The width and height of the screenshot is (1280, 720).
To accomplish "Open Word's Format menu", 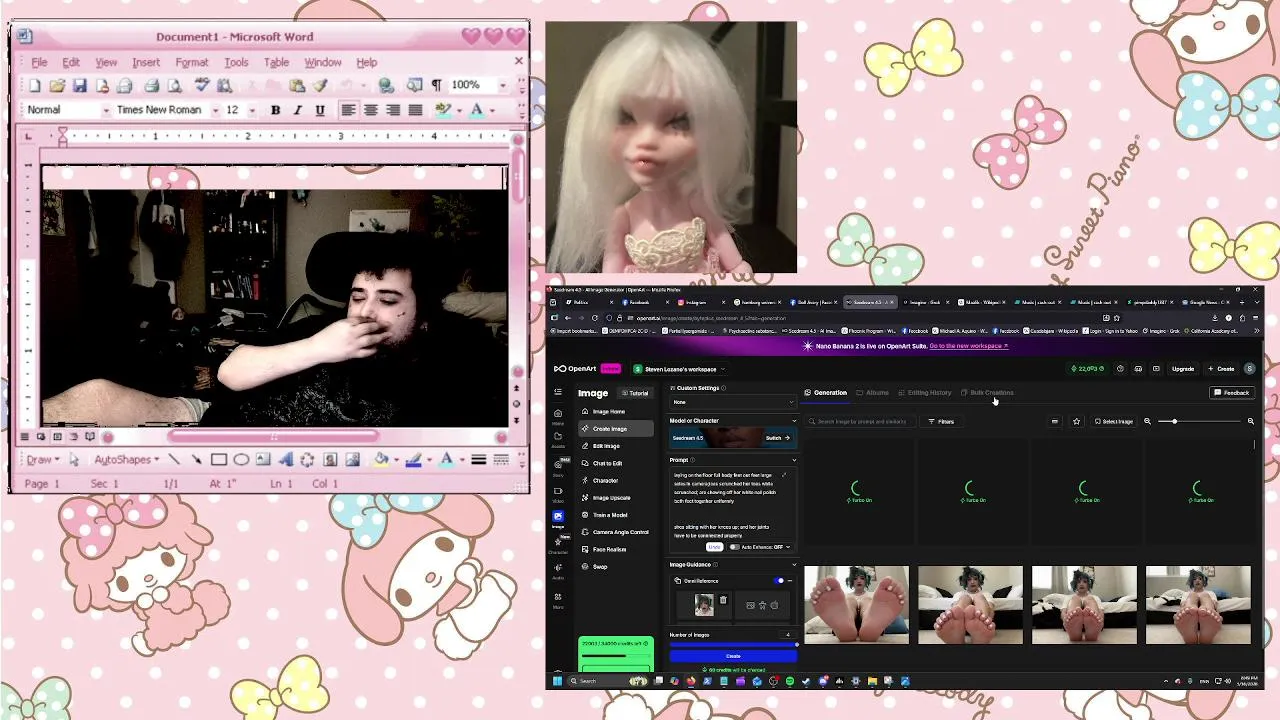I will [192, 62].
